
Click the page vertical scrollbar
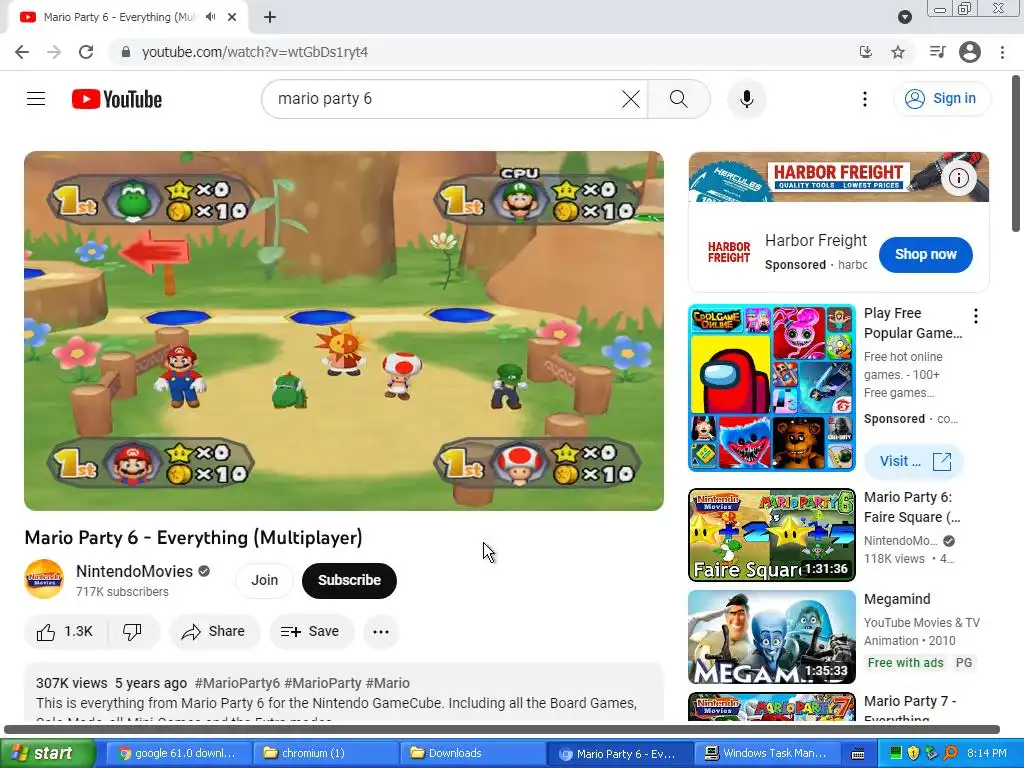[1016, 154]
